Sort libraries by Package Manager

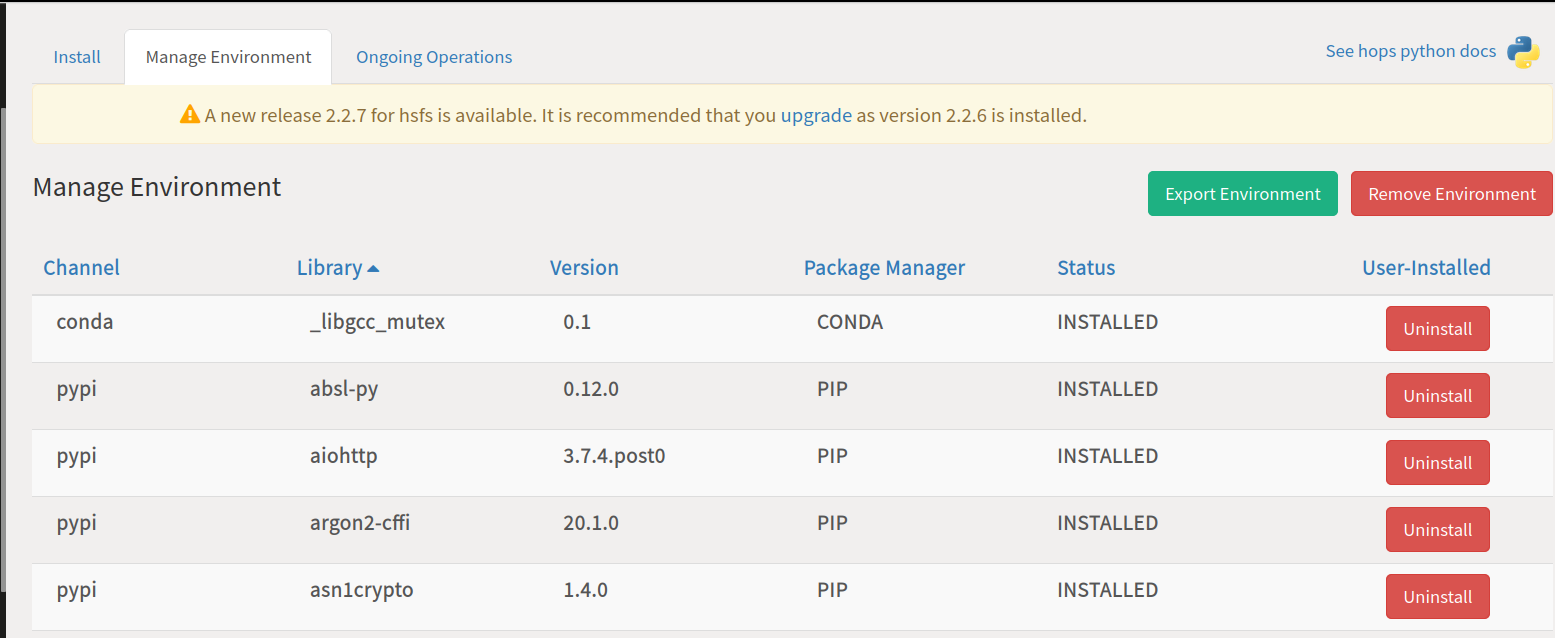point(884,267)
